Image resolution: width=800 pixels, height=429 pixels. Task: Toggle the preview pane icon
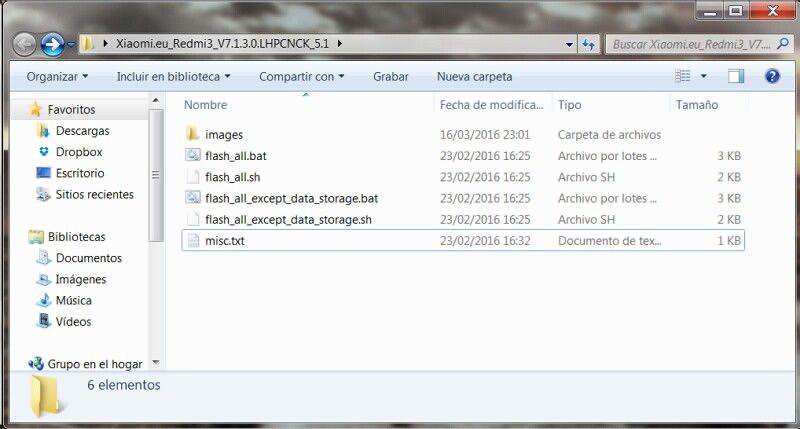tap(735, 76)
